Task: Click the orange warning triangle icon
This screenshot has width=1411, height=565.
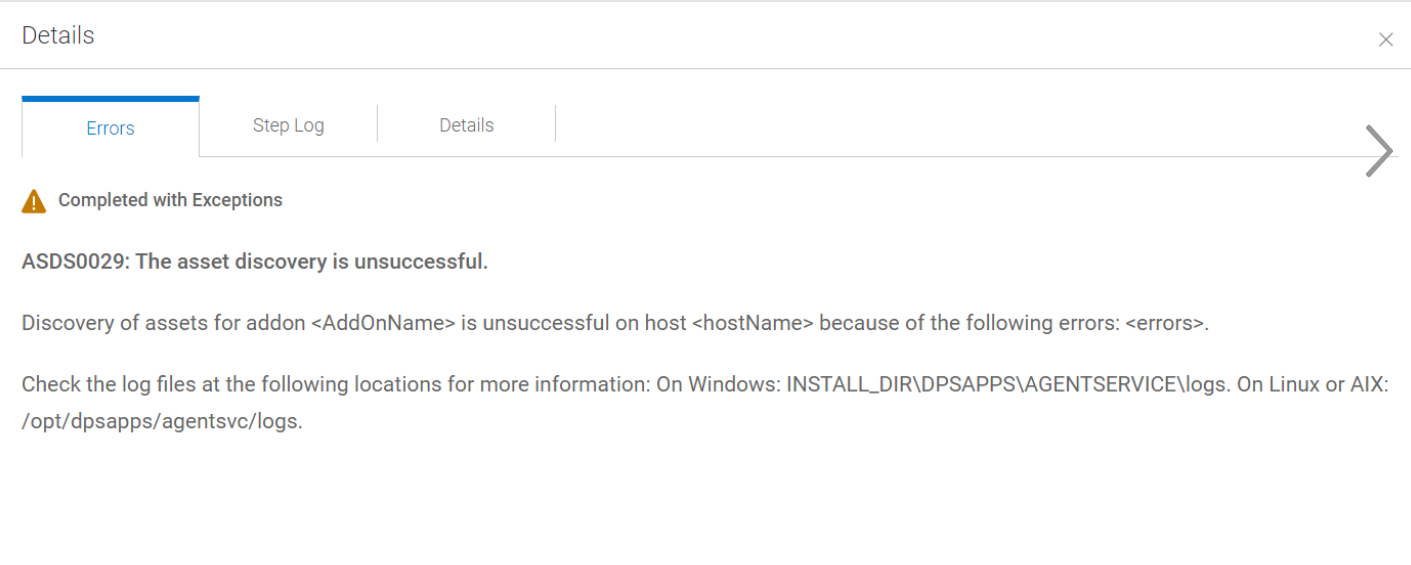Action: pos(34,201)
